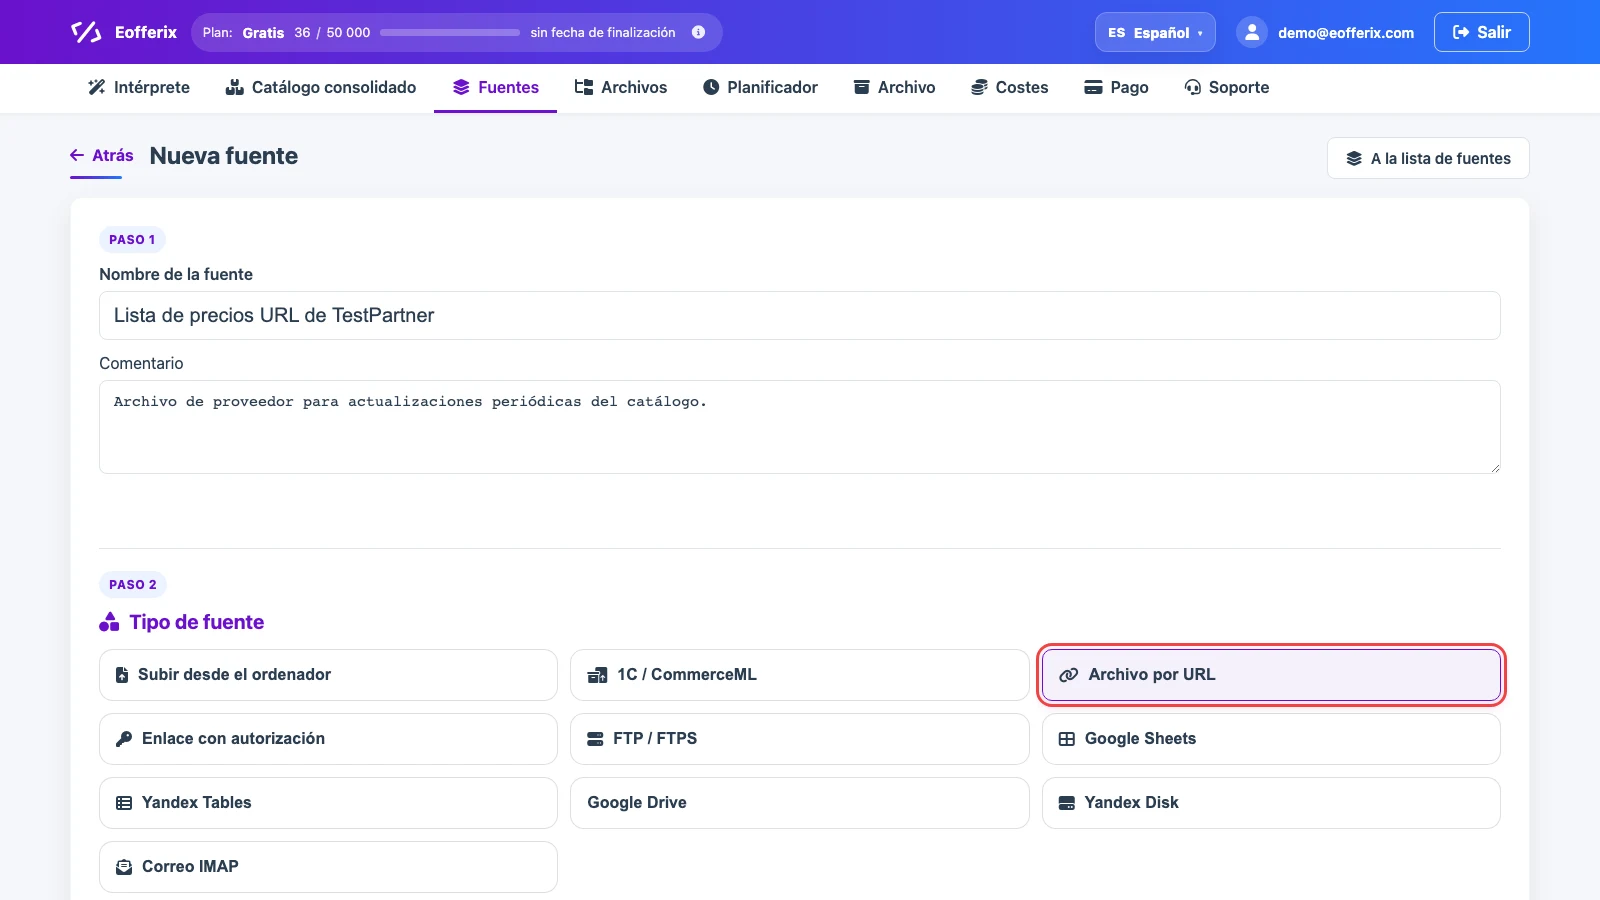1600x900 pixels.
Task: Select the Yandex Disk source option
Action: pos(1271,803)
